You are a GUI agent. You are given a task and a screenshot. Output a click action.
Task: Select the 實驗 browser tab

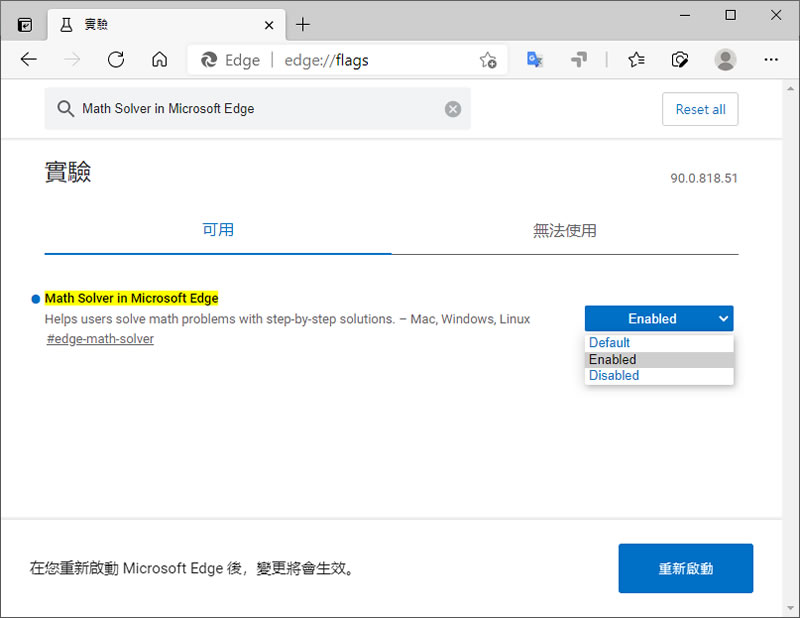pyautogui.click(x=166, y=24)
